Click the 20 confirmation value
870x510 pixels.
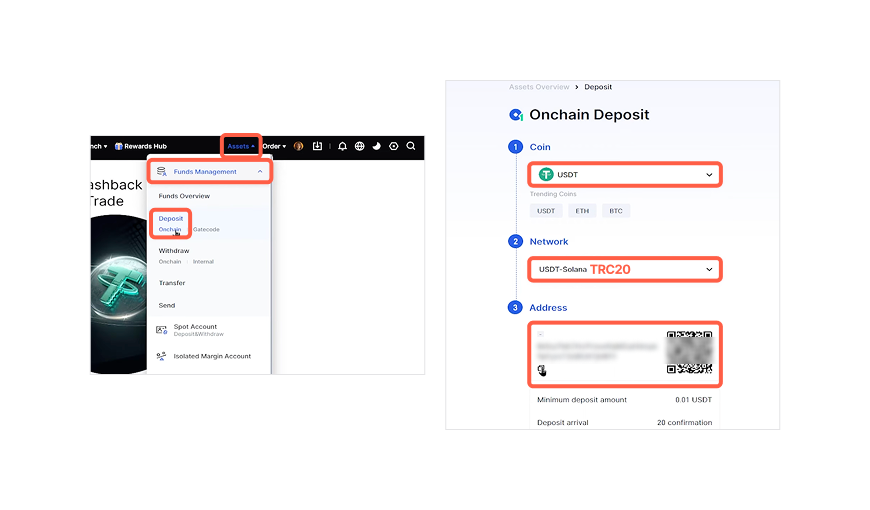[685, 422]
